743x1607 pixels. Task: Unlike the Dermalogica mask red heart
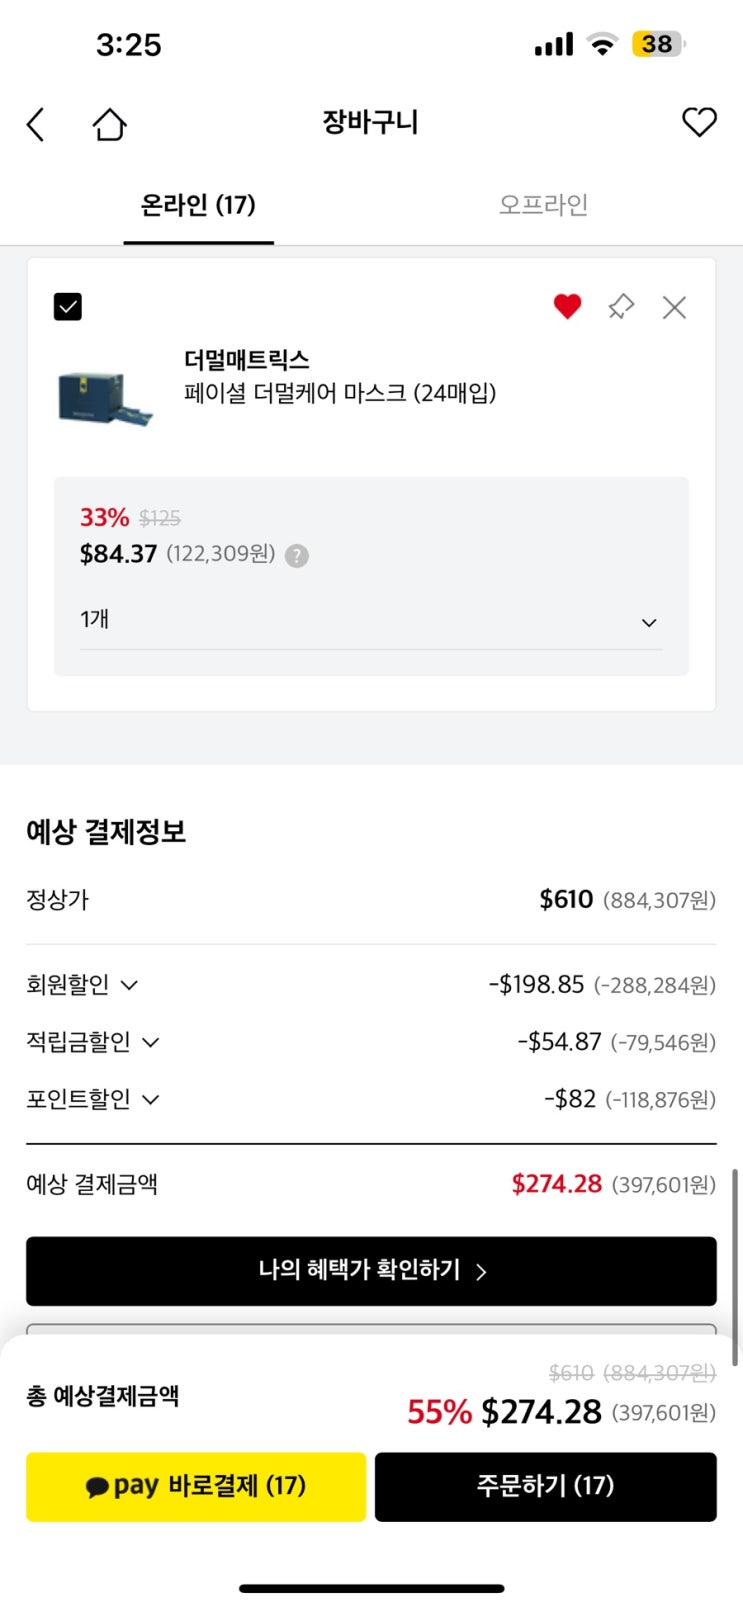pyautogui.click(x=567, y=306)
